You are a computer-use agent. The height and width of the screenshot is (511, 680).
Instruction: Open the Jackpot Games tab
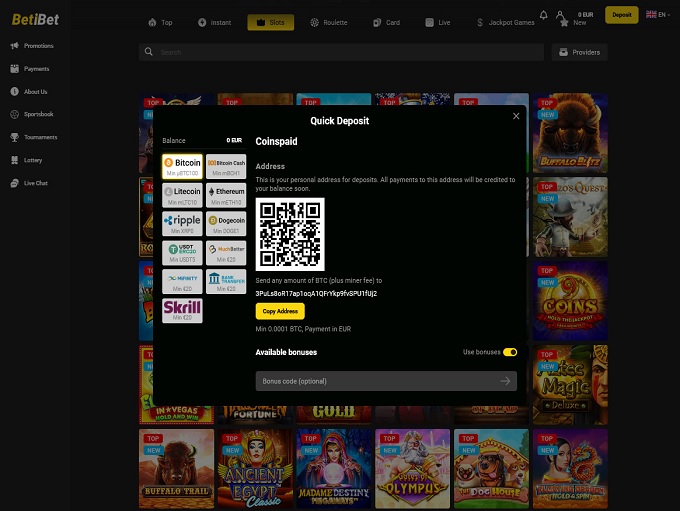tap(505, 21)
